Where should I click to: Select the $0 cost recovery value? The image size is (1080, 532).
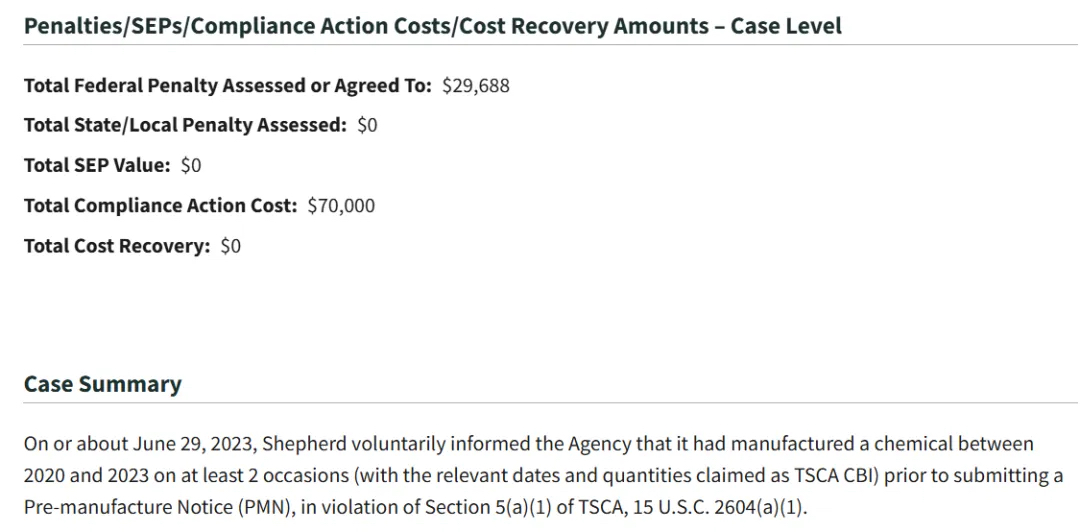[x=231, y=245]
